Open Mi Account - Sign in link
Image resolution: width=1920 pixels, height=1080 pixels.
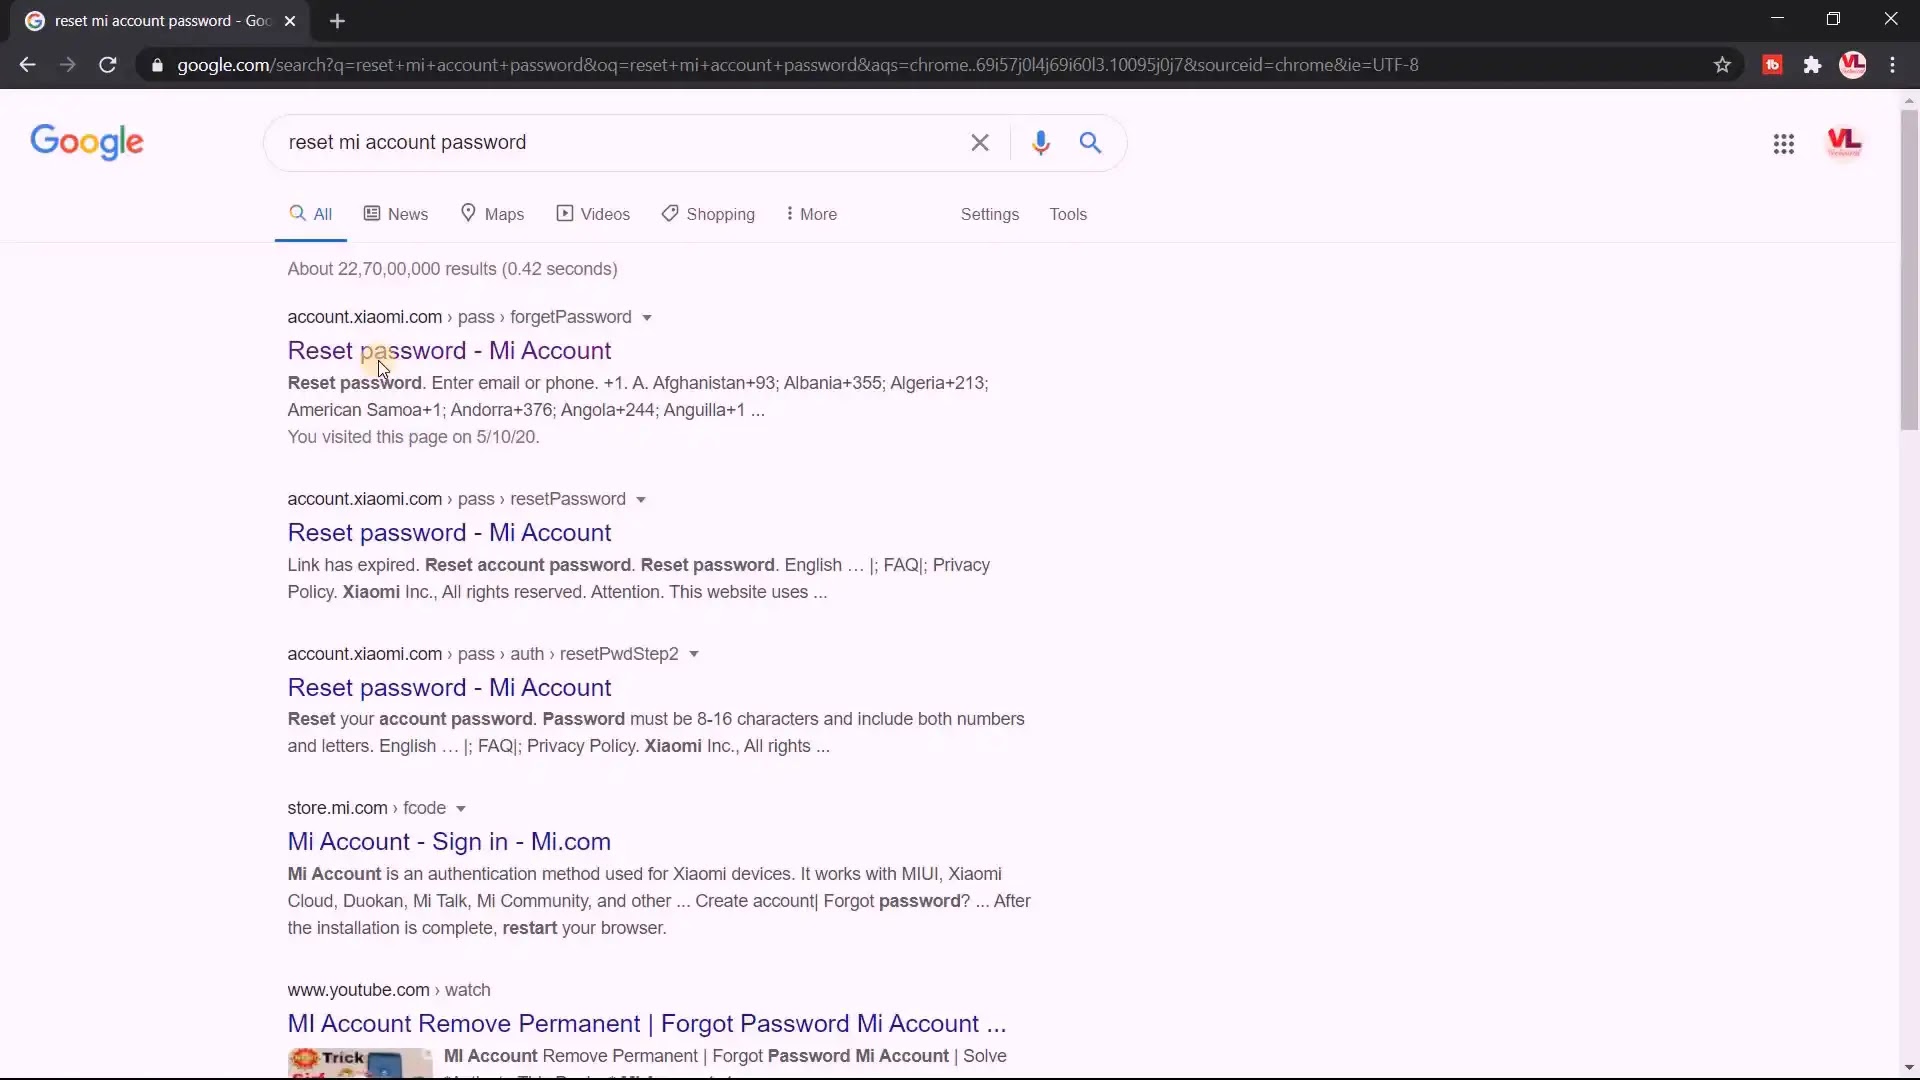tap(449, 842)
